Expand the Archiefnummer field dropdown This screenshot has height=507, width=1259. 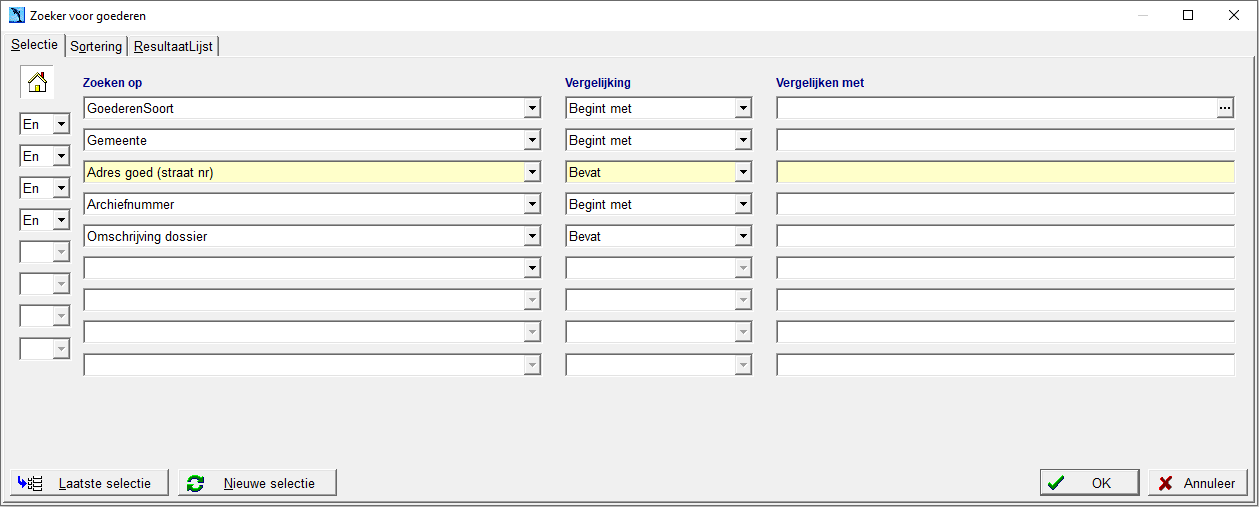[x=531, y=204]
